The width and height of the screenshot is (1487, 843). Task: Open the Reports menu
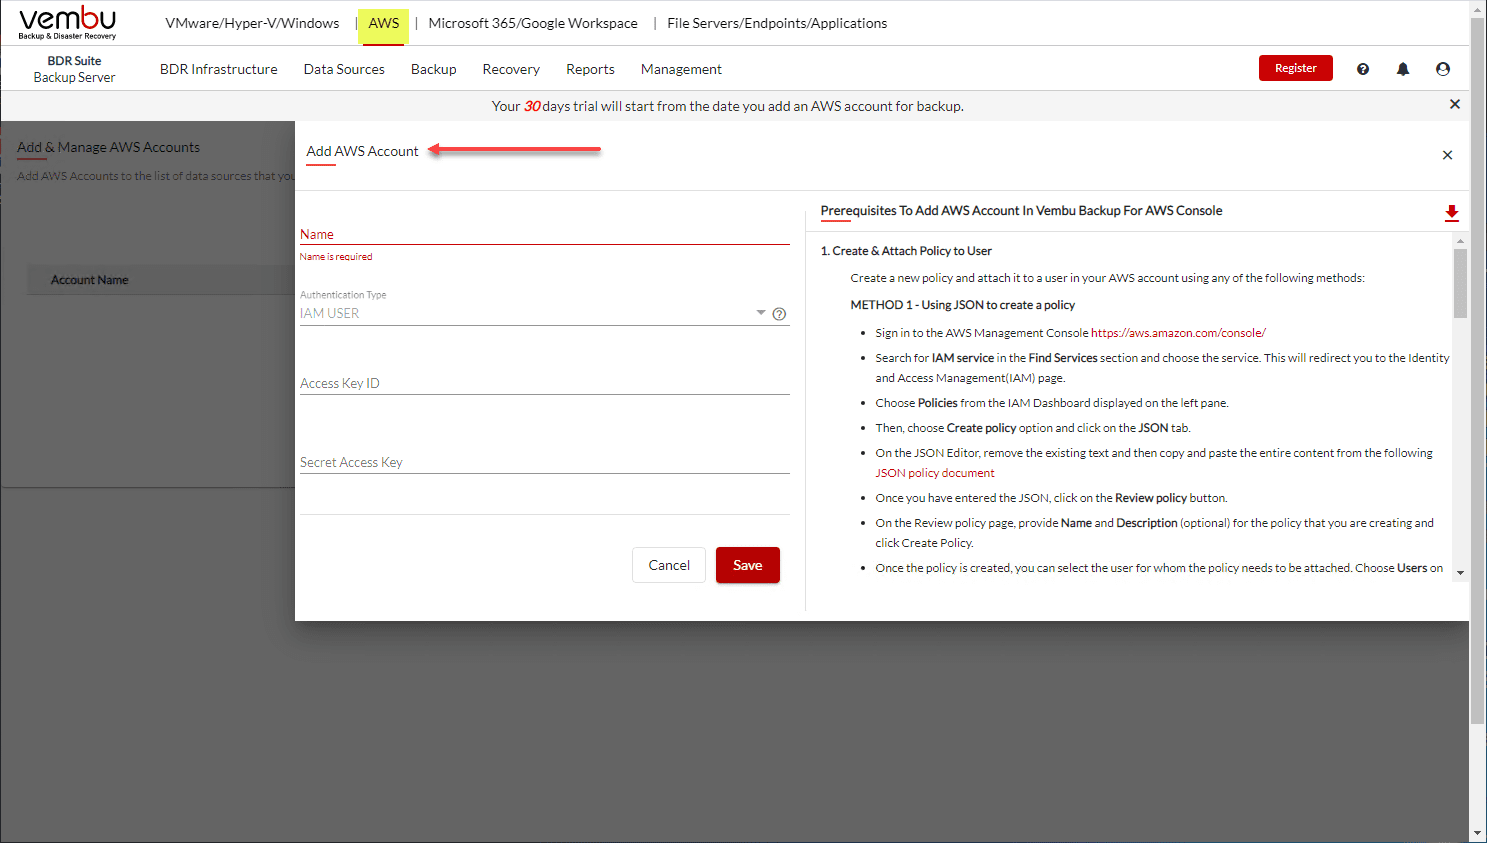(590, 69)
